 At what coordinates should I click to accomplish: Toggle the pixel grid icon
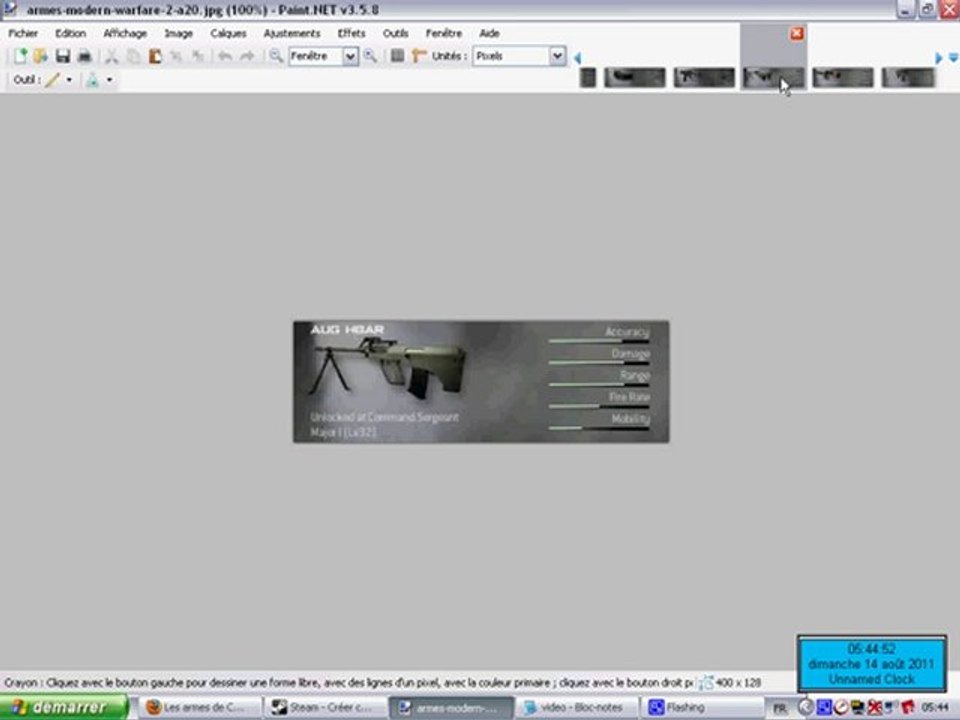(x=397, y=56)
